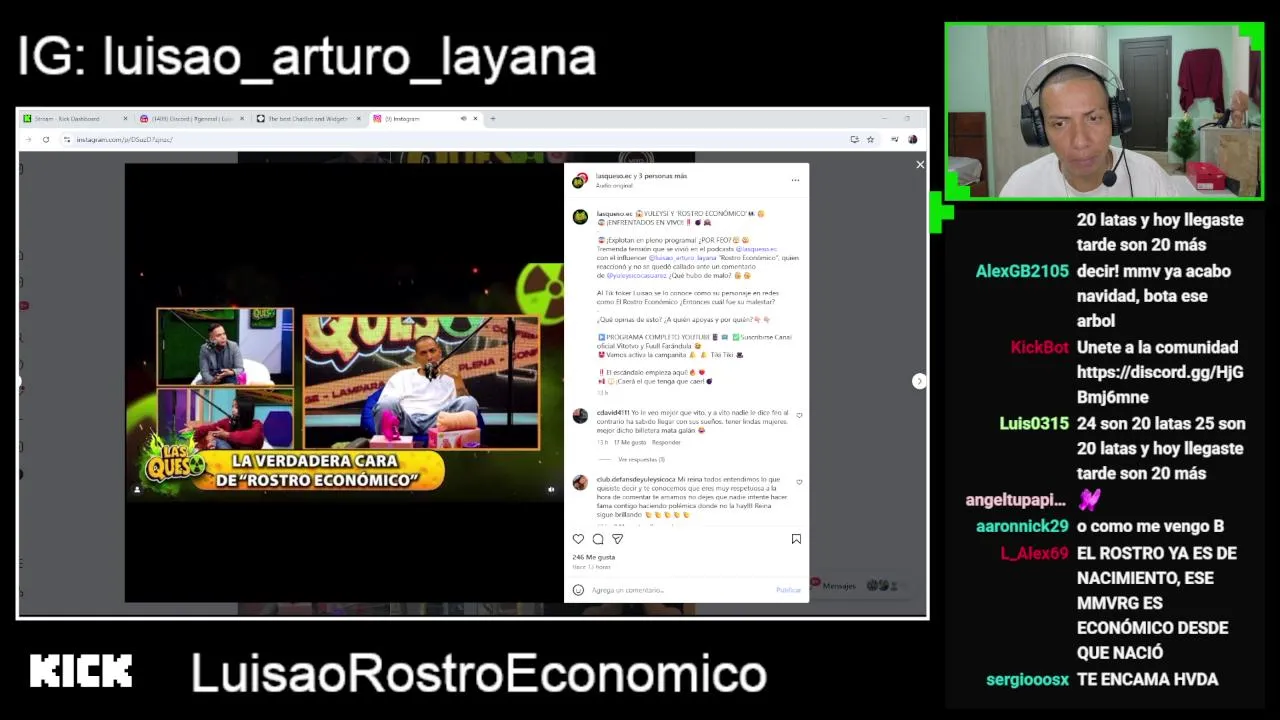Image resolution: width=1280 pixels, height=720 pixels.
Task: Open the post three-dots options menu
Action: 795,180
